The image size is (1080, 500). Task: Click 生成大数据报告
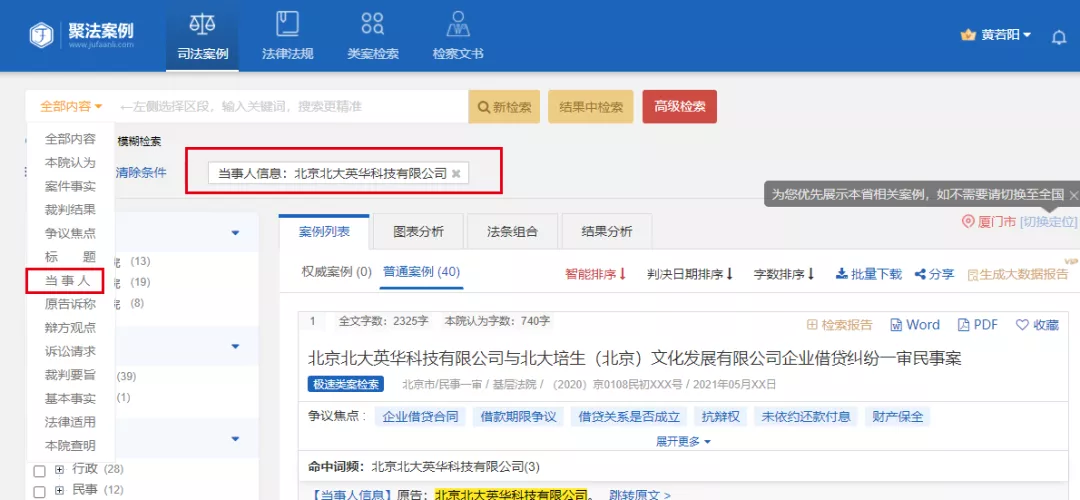(1018, 274)
